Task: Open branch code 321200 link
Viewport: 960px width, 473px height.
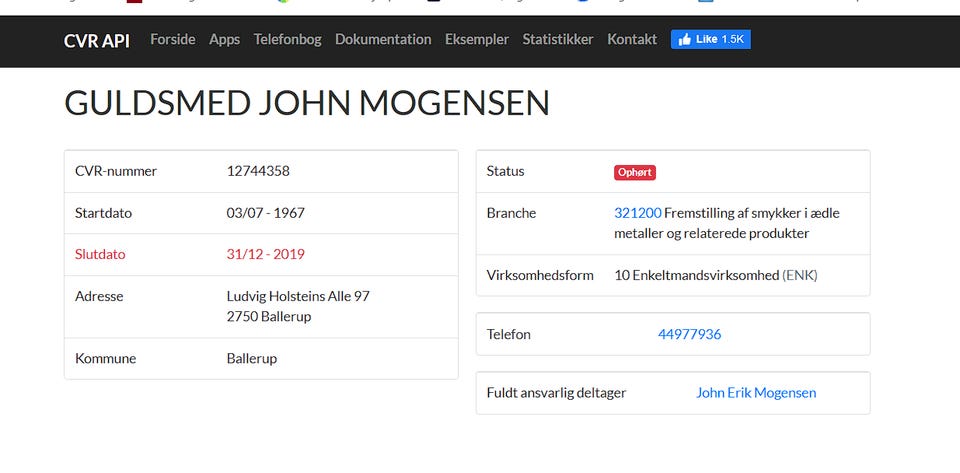Action: [637, 213]
